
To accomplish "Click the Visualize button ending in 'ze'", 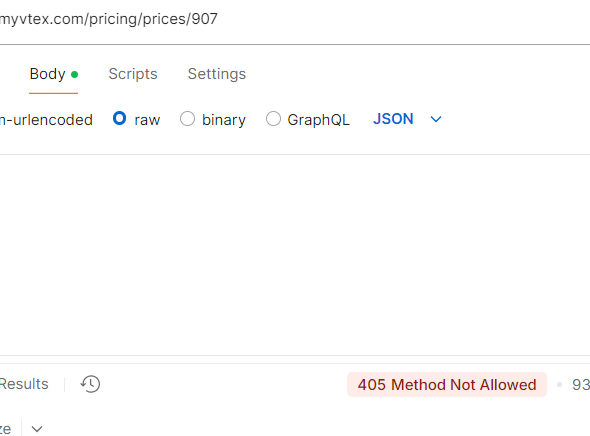I will [x=6, y=429].
